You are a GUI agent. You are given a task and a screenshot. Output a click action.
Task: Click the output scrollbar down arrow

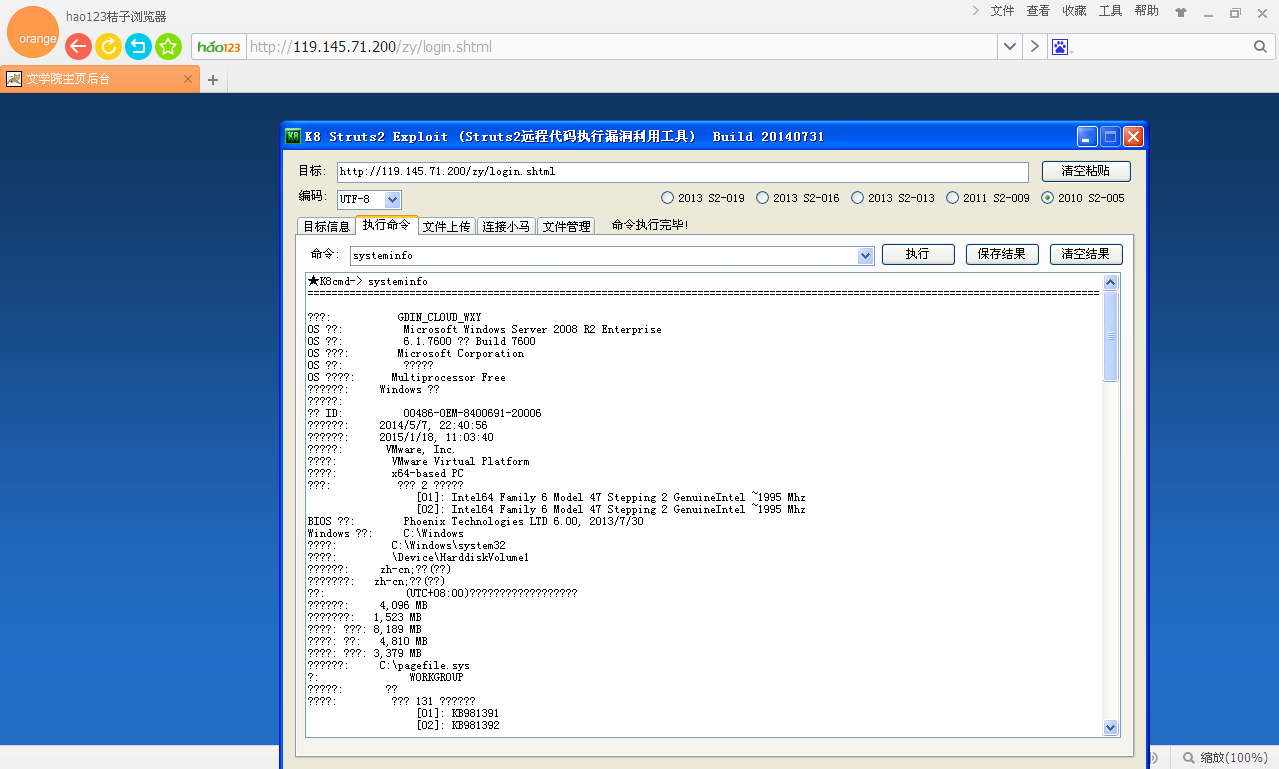[x=1110, y=727]
